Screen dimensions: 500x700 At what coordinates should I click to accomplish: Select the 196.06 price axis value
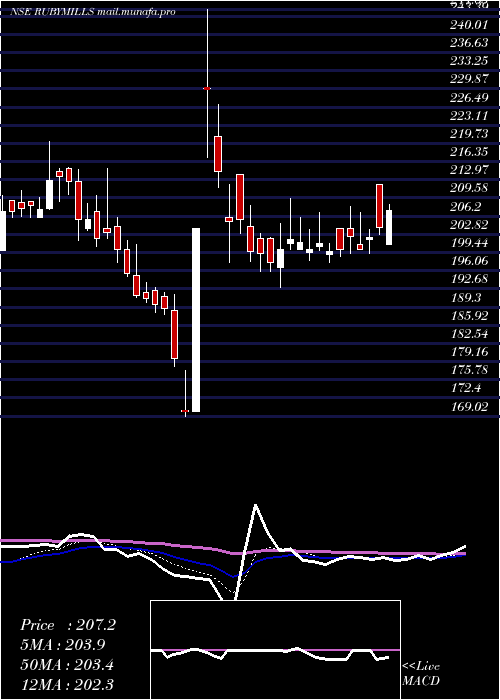pyautogui.click(x=469, y=261)
